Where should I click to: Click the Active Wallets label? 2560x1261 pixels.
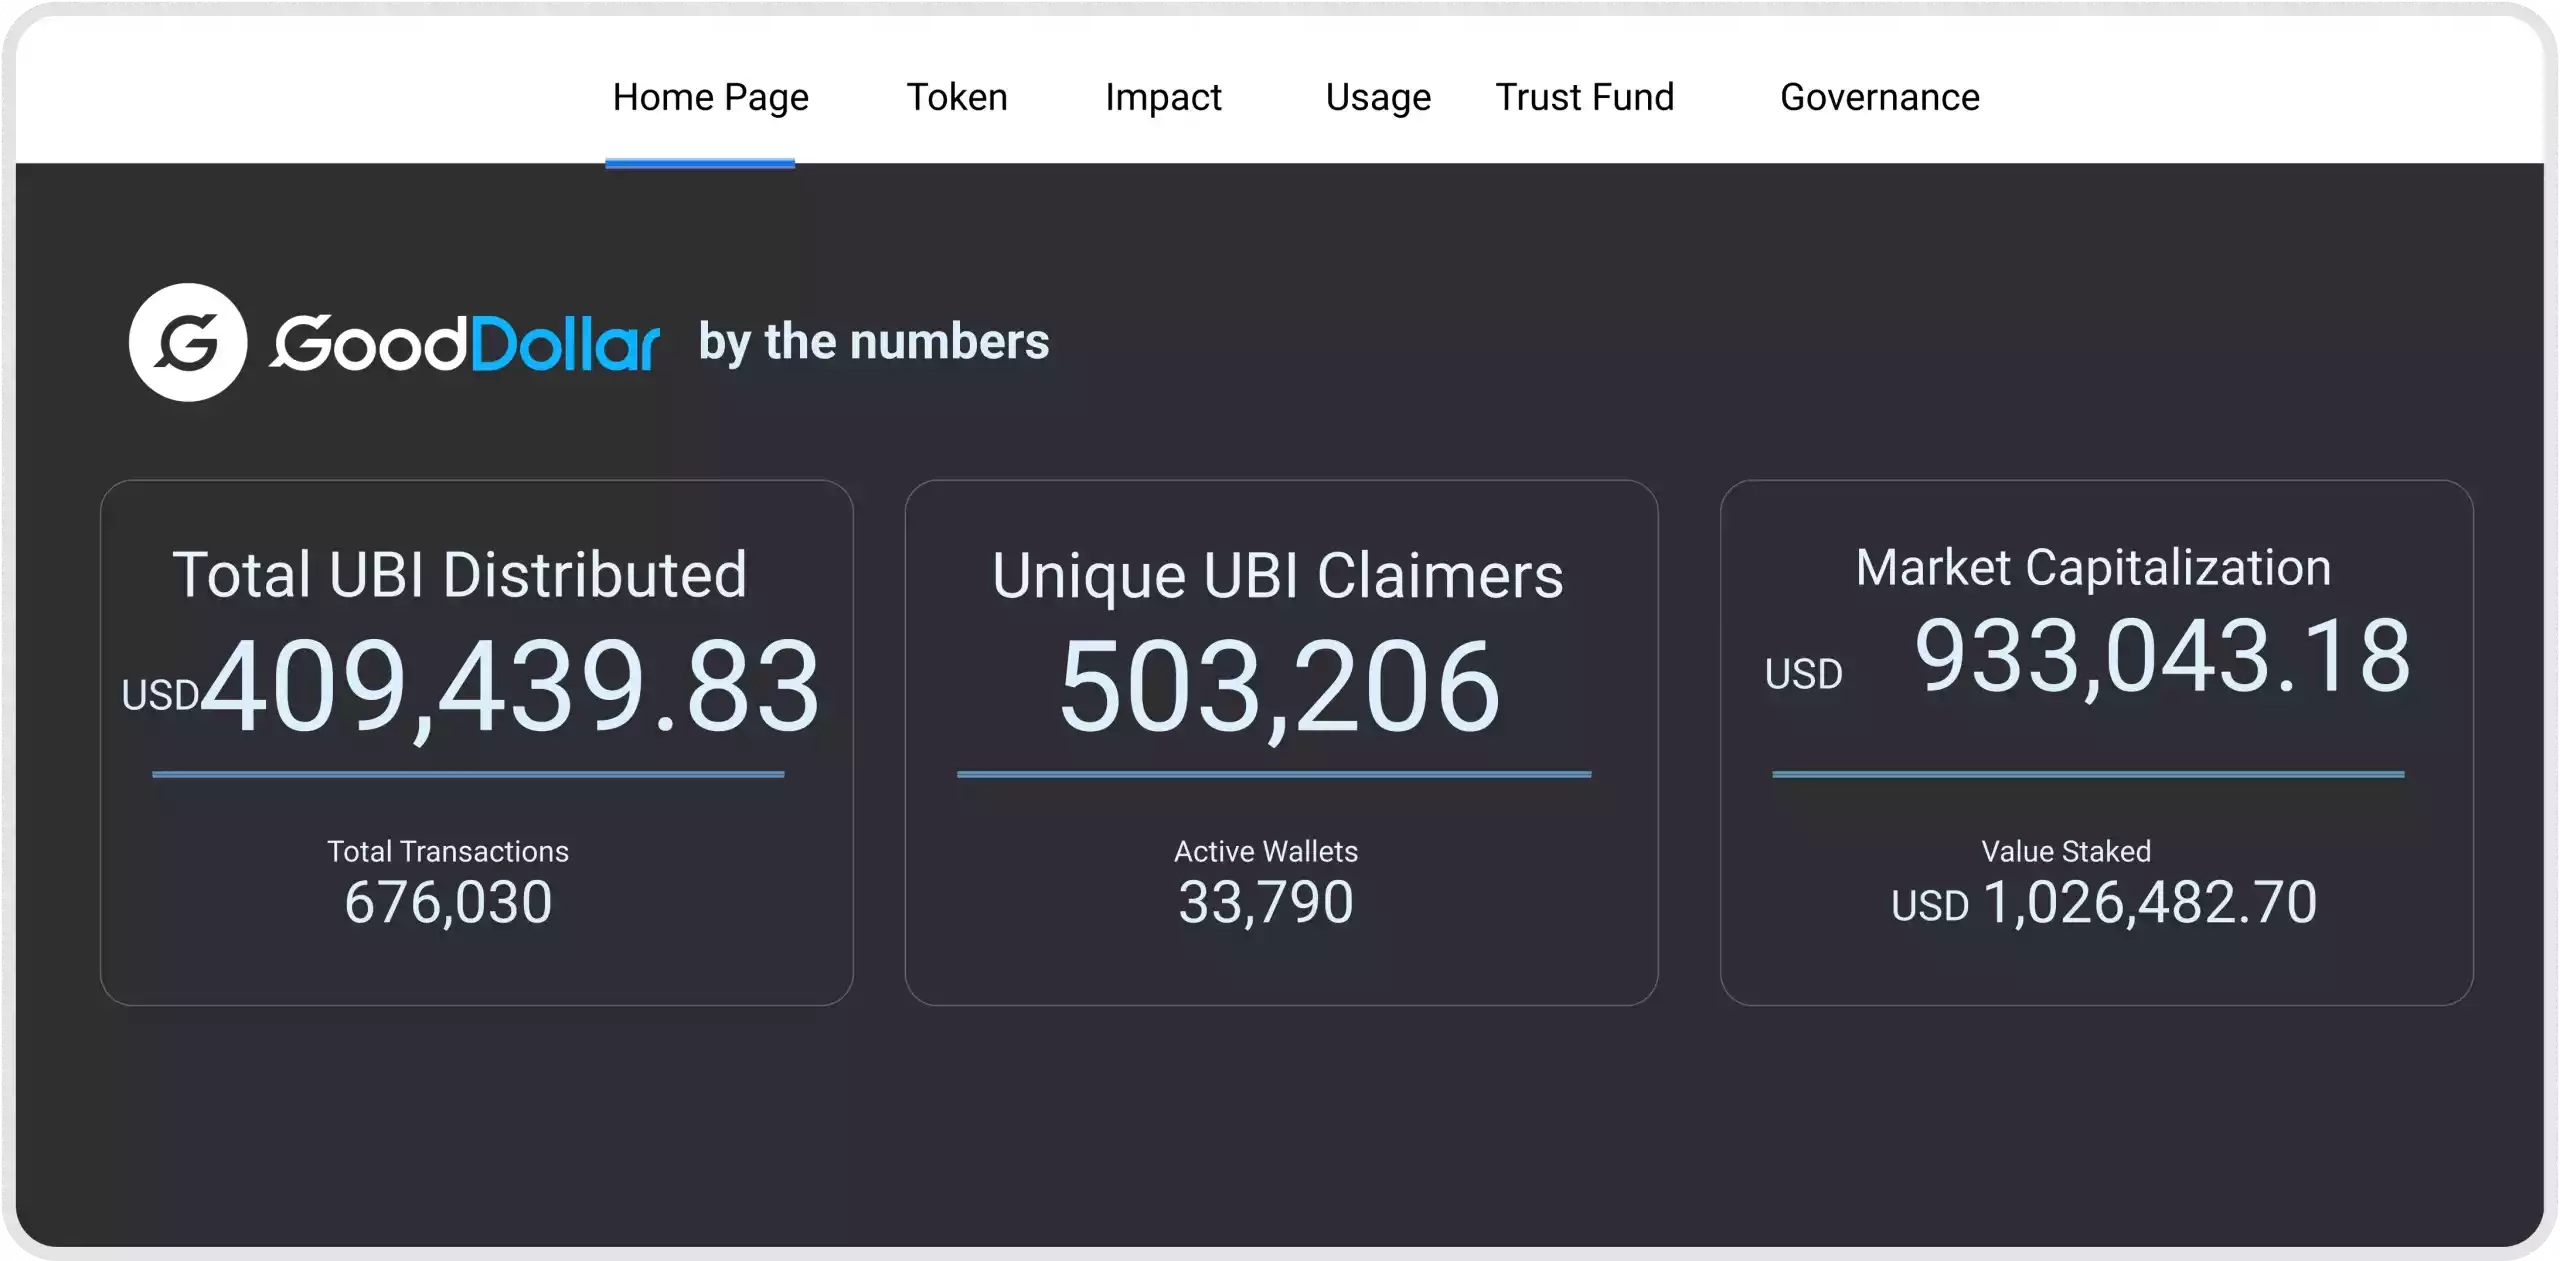pos(1266,851)
